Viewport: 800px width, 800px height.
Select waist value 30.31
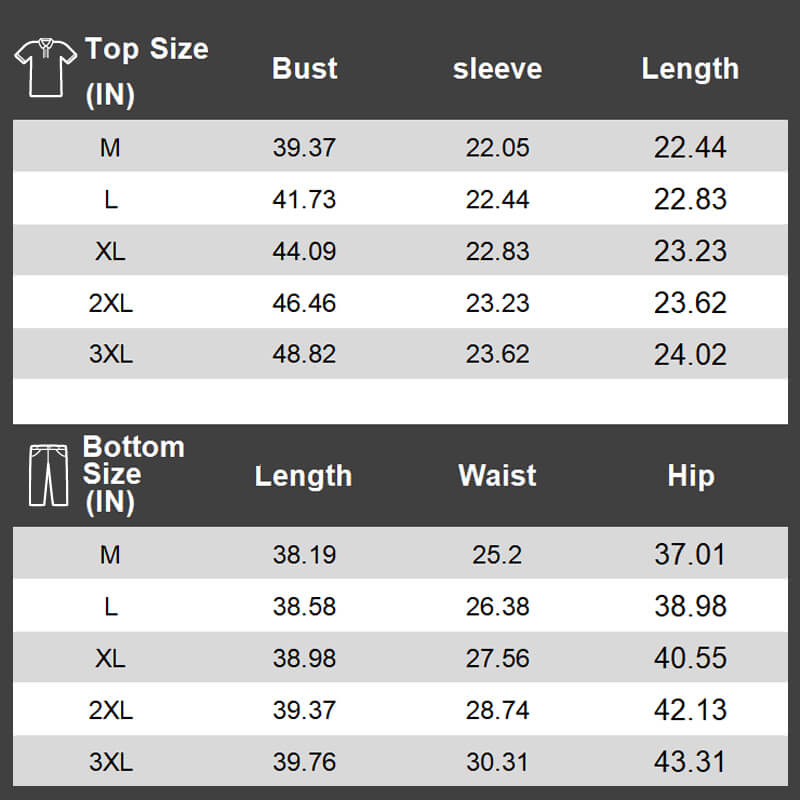pos(497,762)
